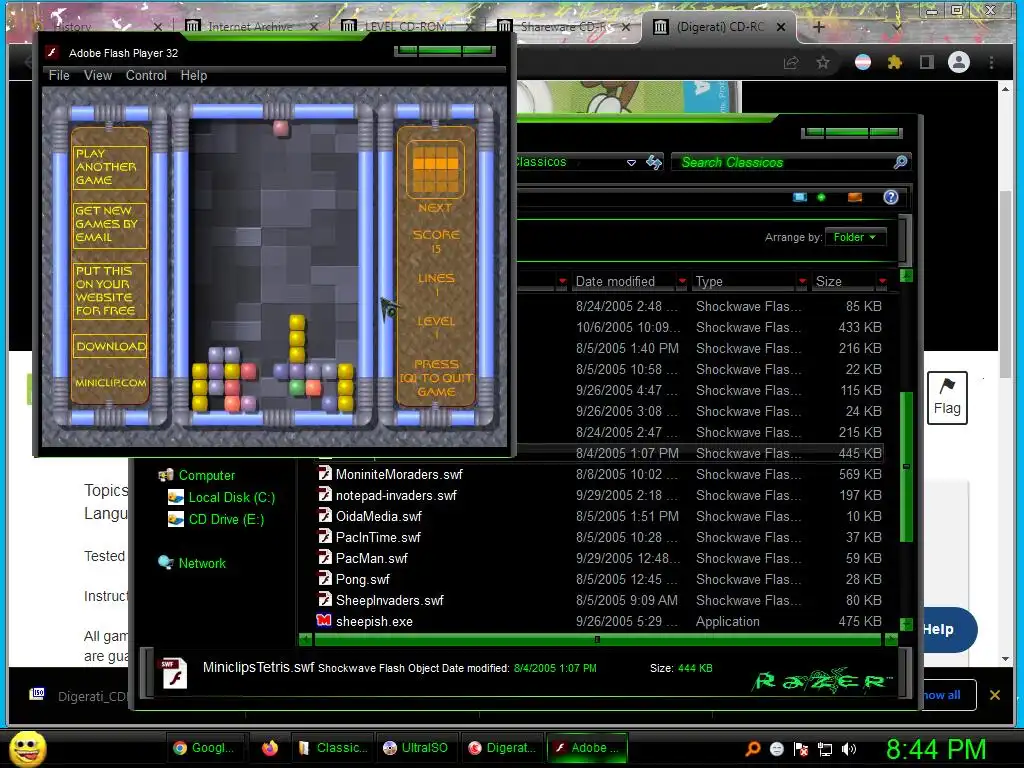This screenshot has width=1024, height=768.
Task: Click the sheepish.exe application icon
Action: tap(324, 620)
